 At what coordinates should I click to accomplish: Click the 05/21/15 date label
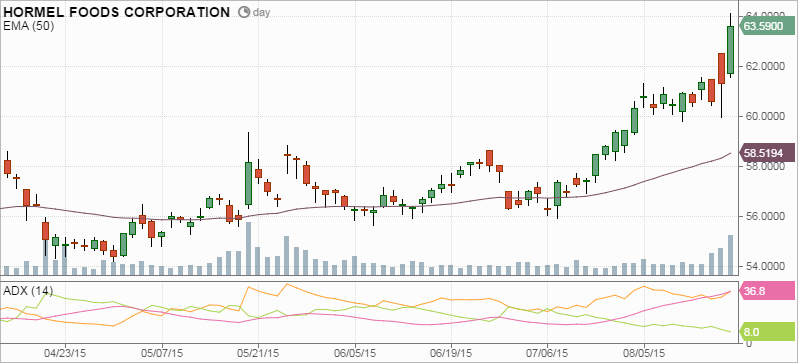(258, 352)
